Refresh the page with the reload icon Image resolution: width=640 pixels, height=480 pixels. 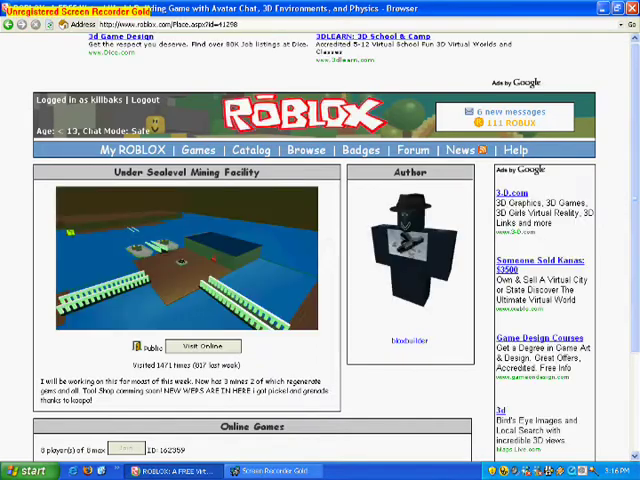pos(50,24)
